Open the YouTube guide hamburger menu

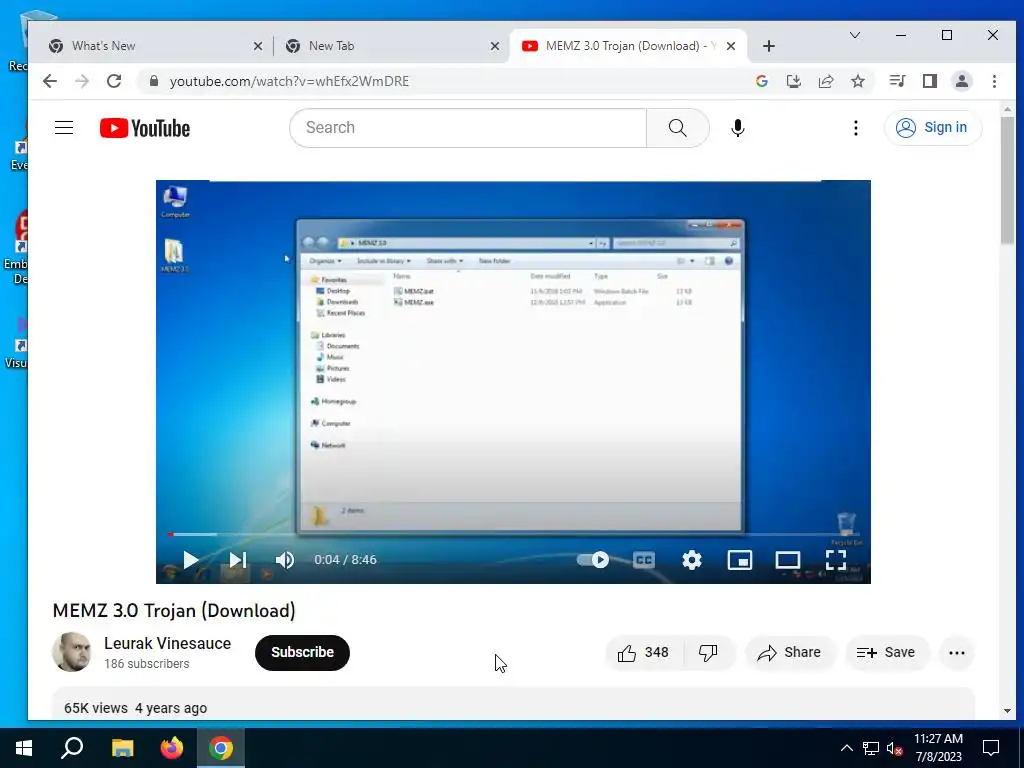pyautogui.click(x=64, y=127)
